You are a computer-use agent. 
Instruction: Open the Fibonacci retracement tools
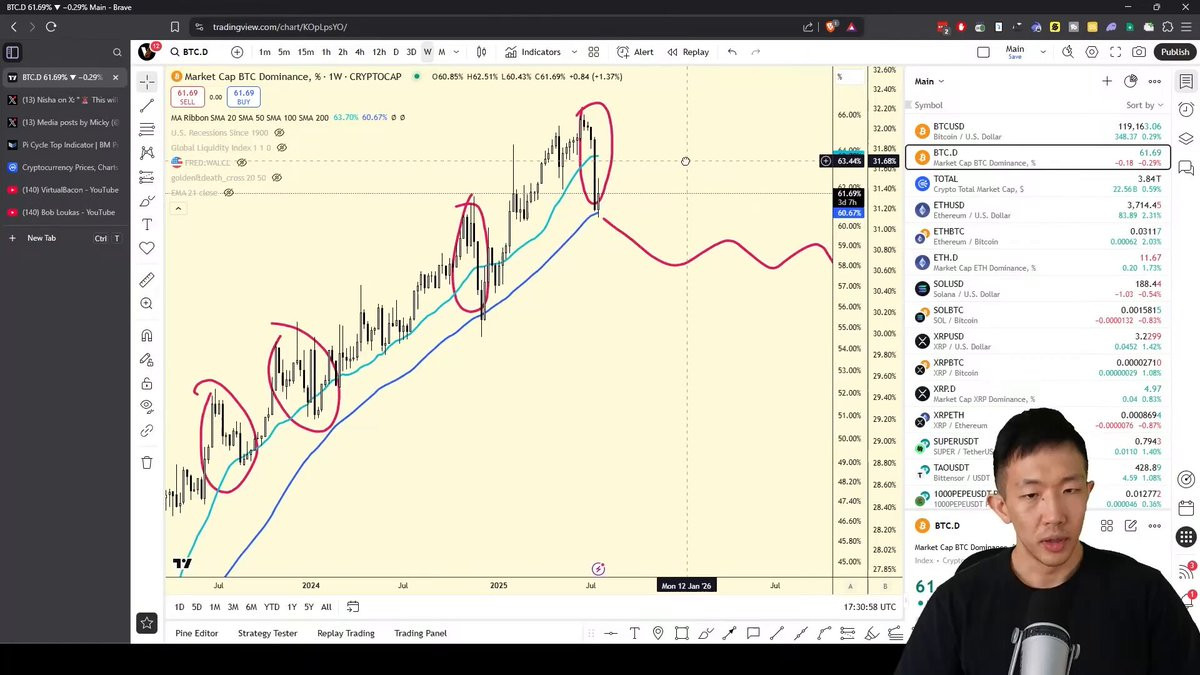[147, 129]
